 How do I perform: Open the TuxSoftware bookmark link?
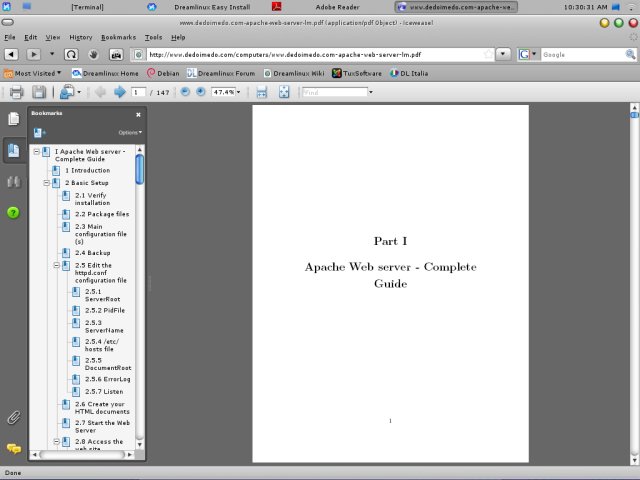(357, 73)
